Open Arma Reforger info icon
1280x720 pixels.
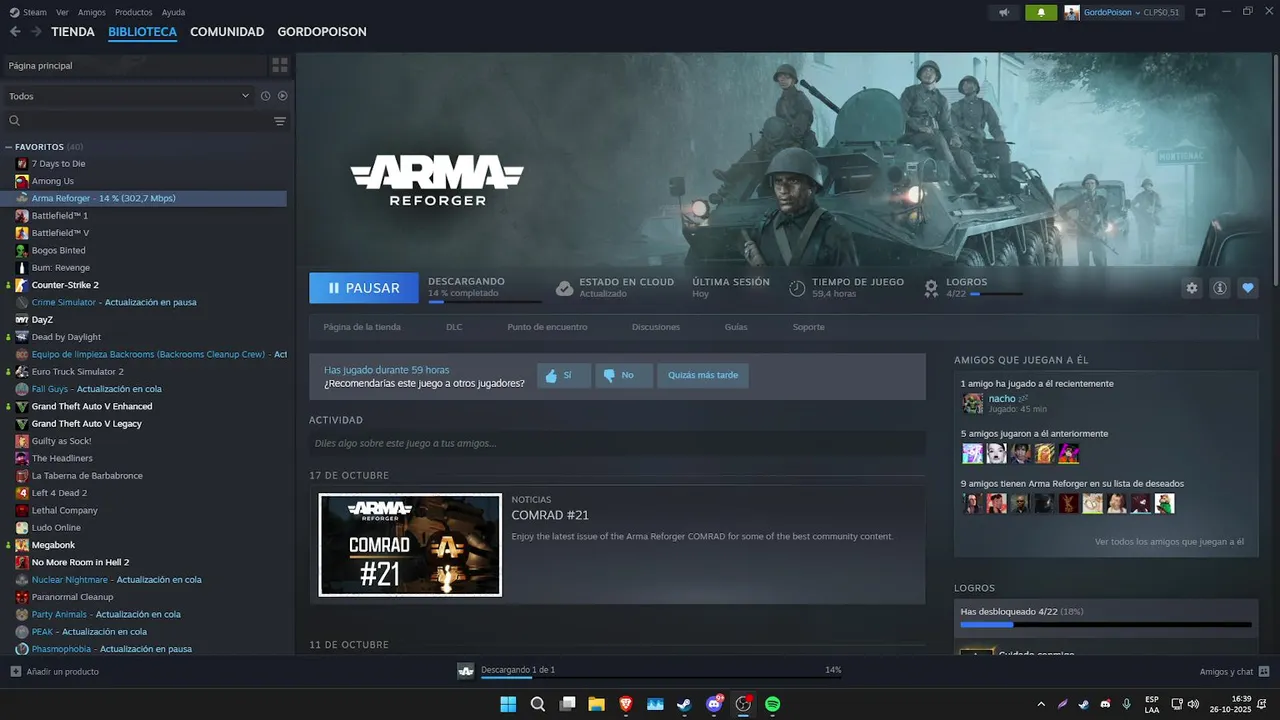click(x=1220, y=288)
